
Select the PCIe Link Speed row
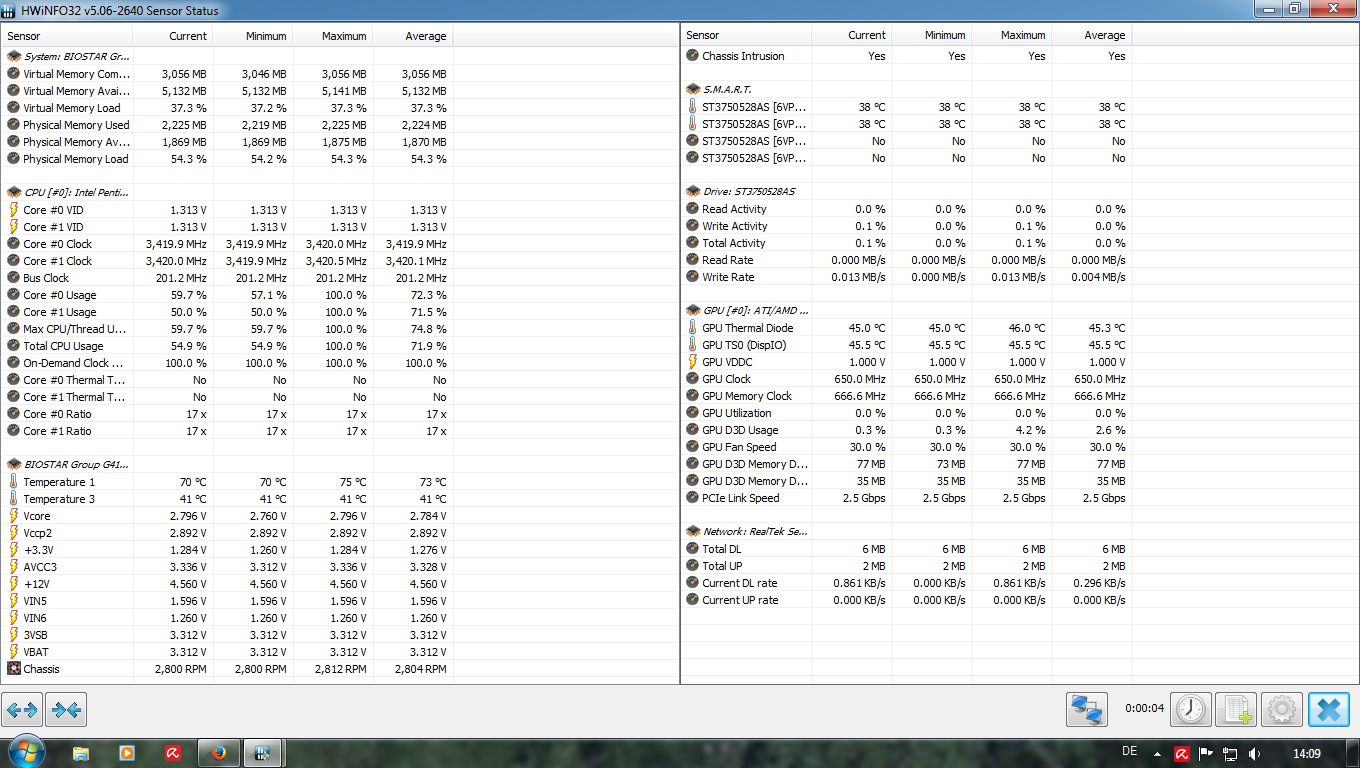906,498
